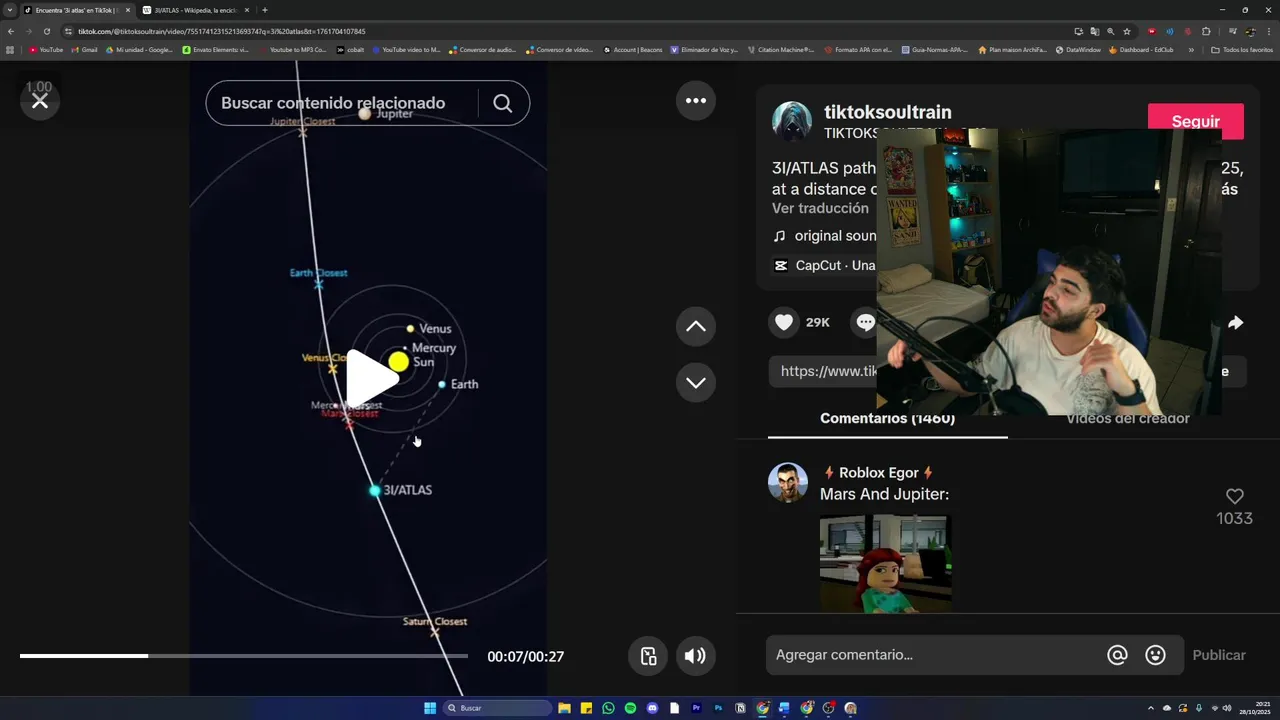Viewport: 1280px width, 720px height.
Task: Open a new browser tab
Action: click(265, 10)
